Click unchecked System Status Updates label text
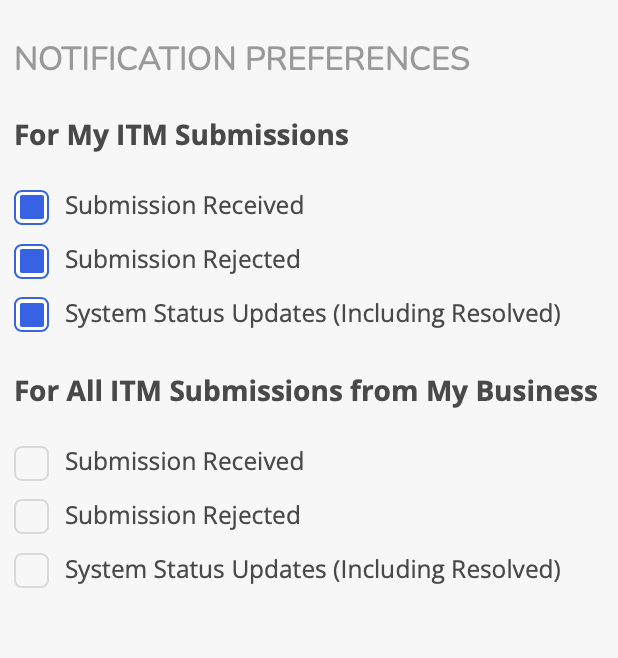 313,570
